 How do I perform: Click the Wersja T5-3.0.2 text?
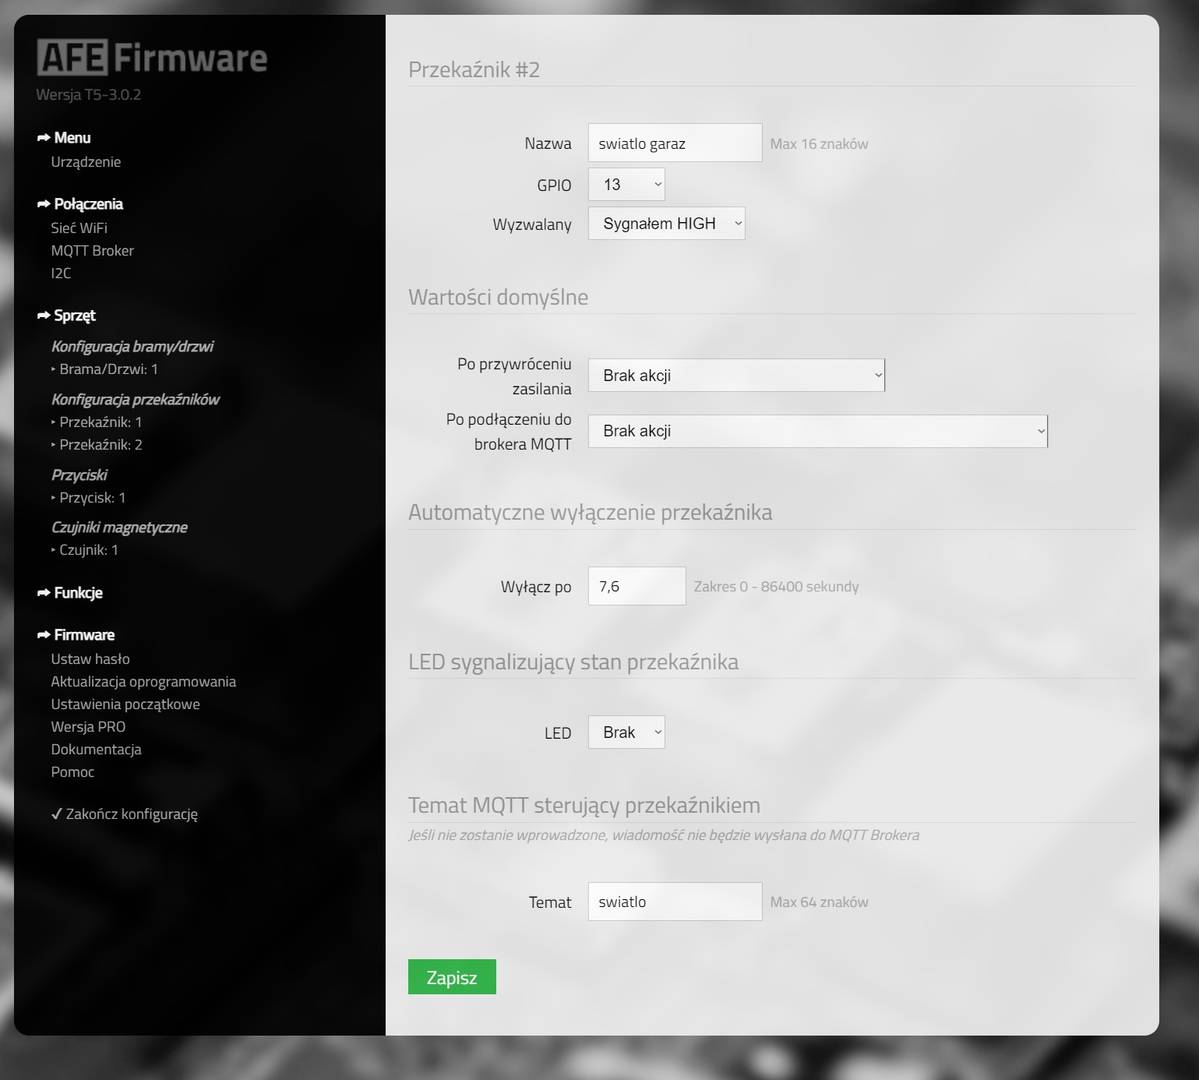89,95
